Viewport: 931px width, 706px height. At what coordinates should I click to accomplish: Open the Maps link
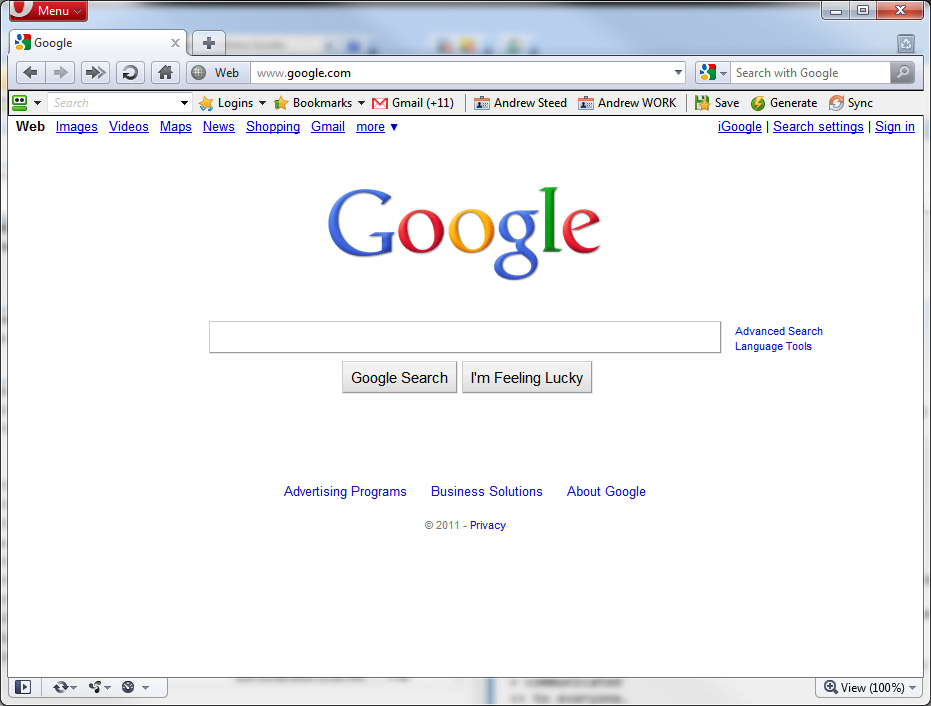(x=176, y=126)
